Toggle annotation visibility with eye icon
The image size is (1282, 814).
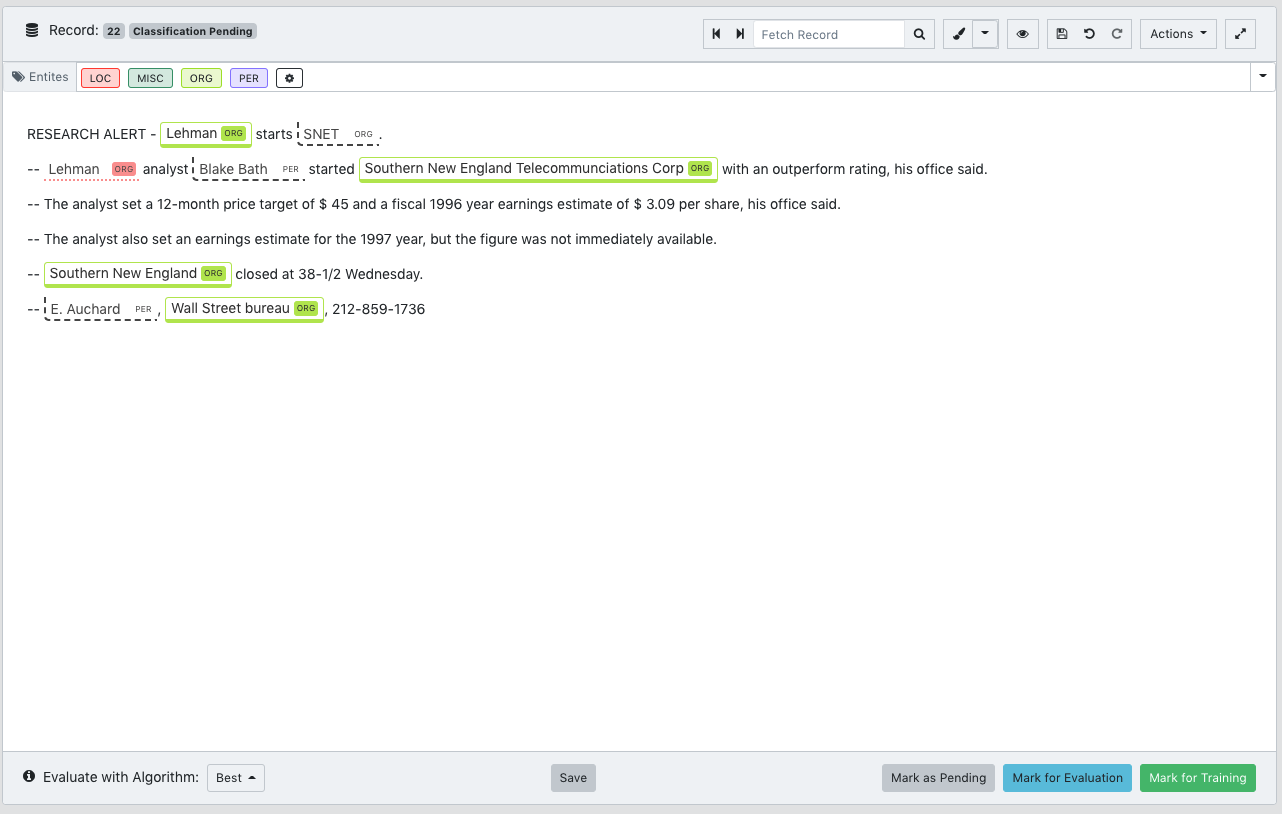click(x=1022, y=34)
